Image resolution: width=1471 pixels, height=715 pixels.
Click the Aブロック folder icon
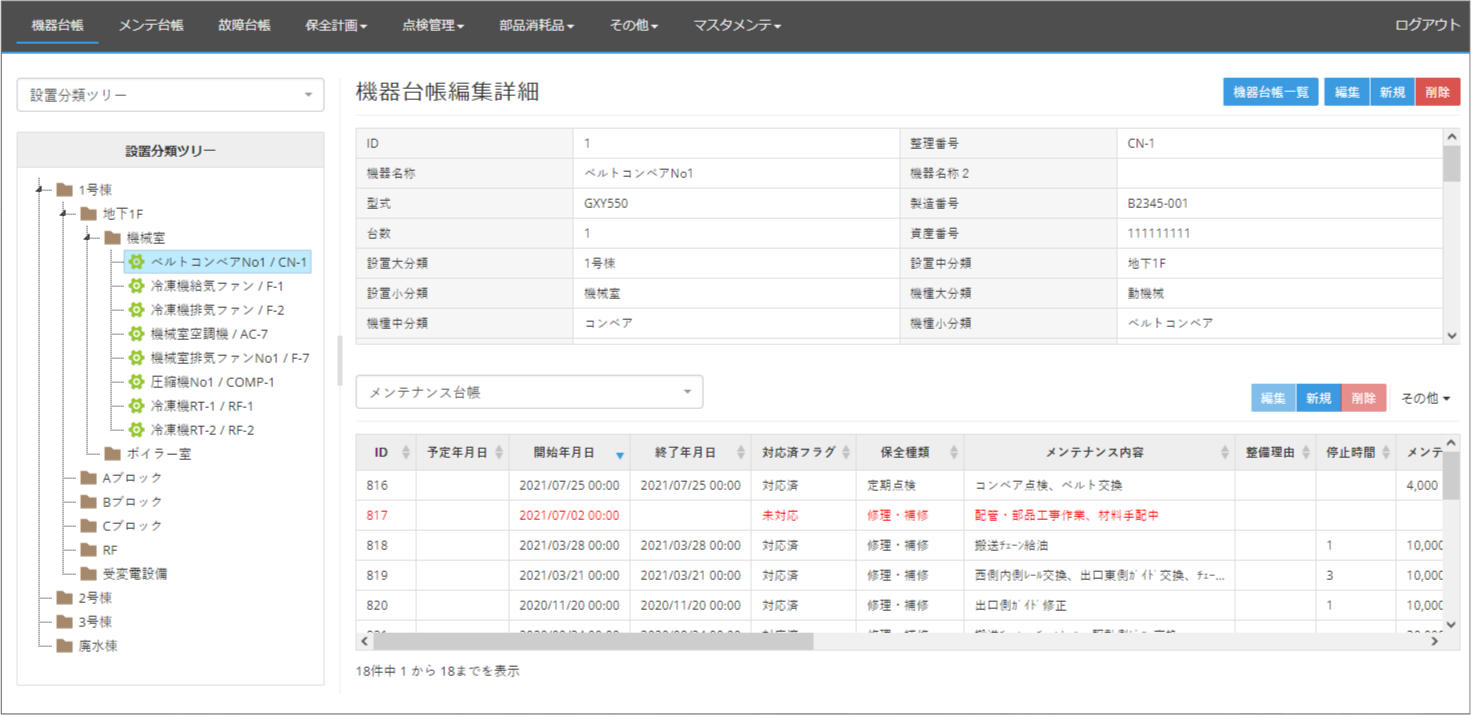click(88, 478)
